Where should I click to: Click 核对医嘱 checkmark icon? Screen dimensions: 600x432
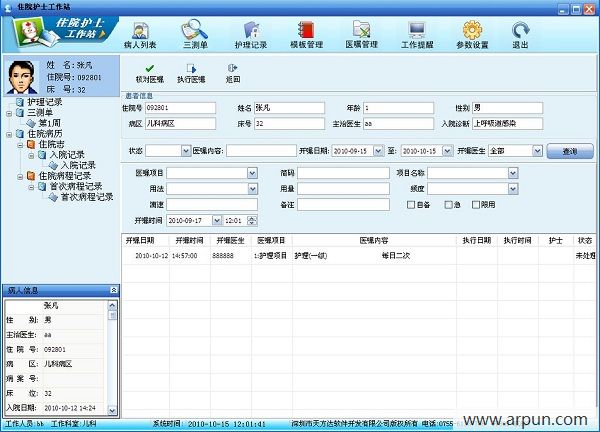click(x=150, y=74)
